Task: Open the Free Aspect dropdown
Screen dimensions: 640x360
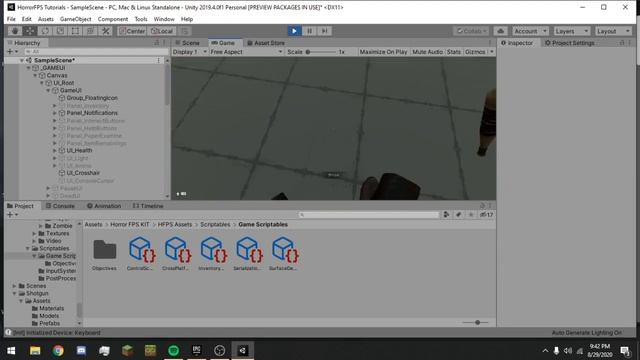Action: [246, 52]
